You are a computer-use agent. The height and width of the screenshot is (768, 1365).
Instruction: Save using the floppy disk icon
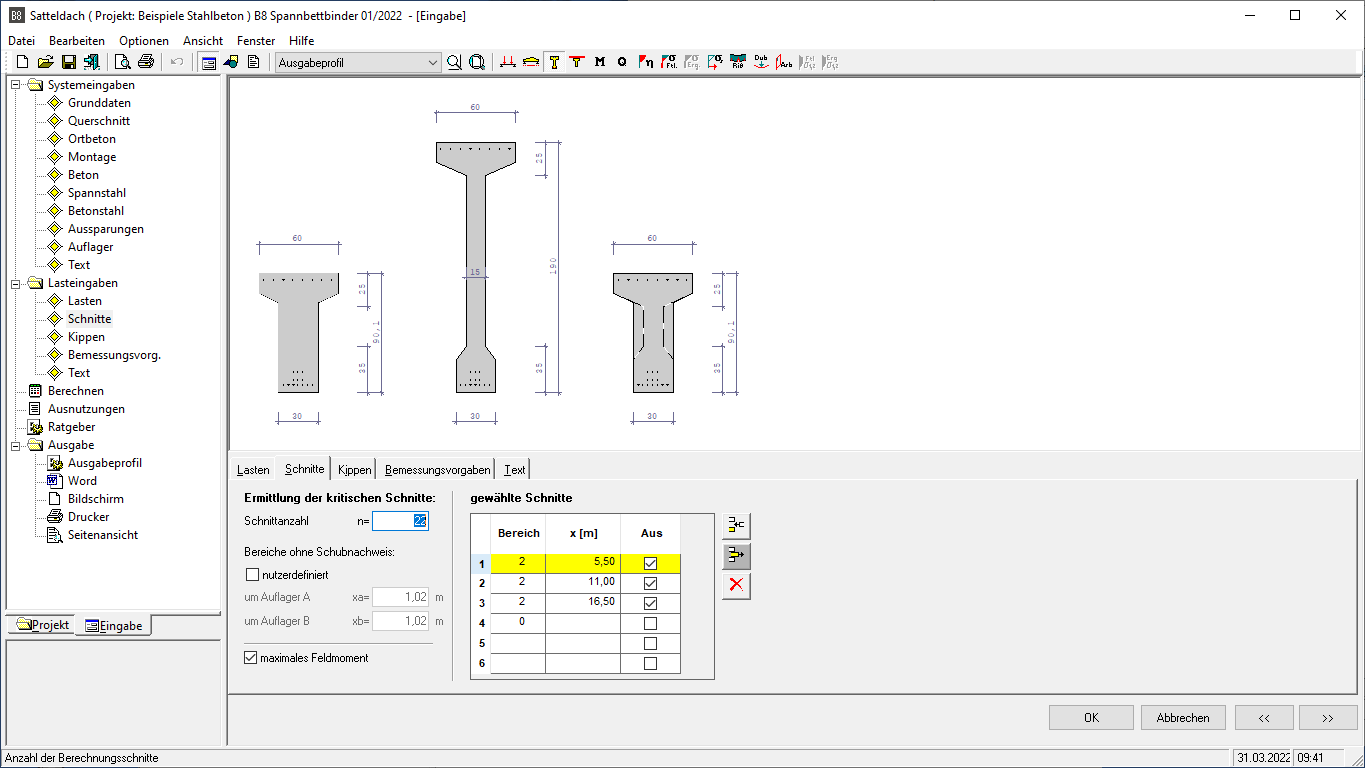(69, 62)
